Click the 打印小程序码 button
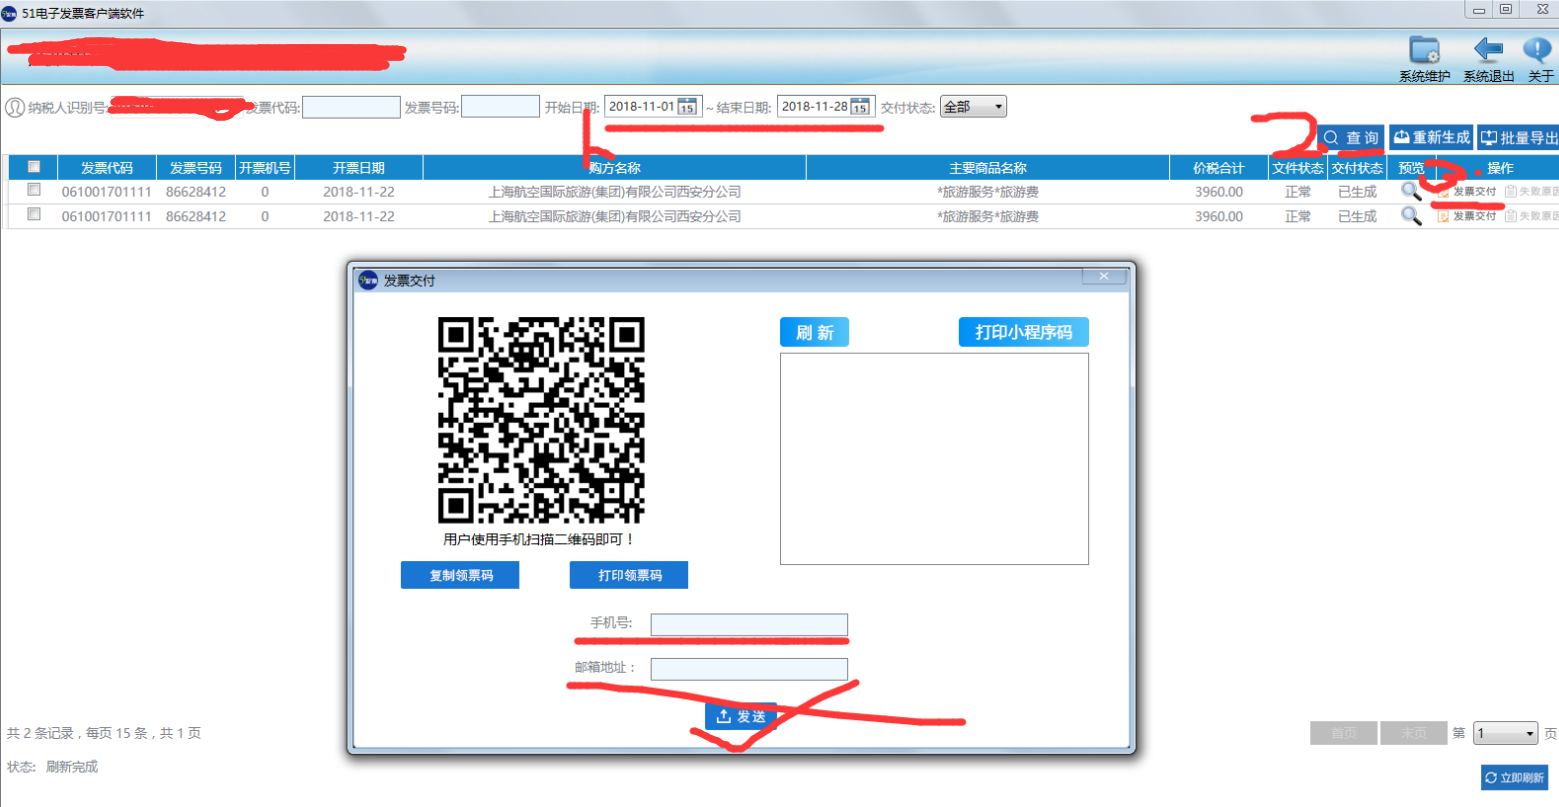Viewport: 1559px width, 807px height. click(1024, 333)
